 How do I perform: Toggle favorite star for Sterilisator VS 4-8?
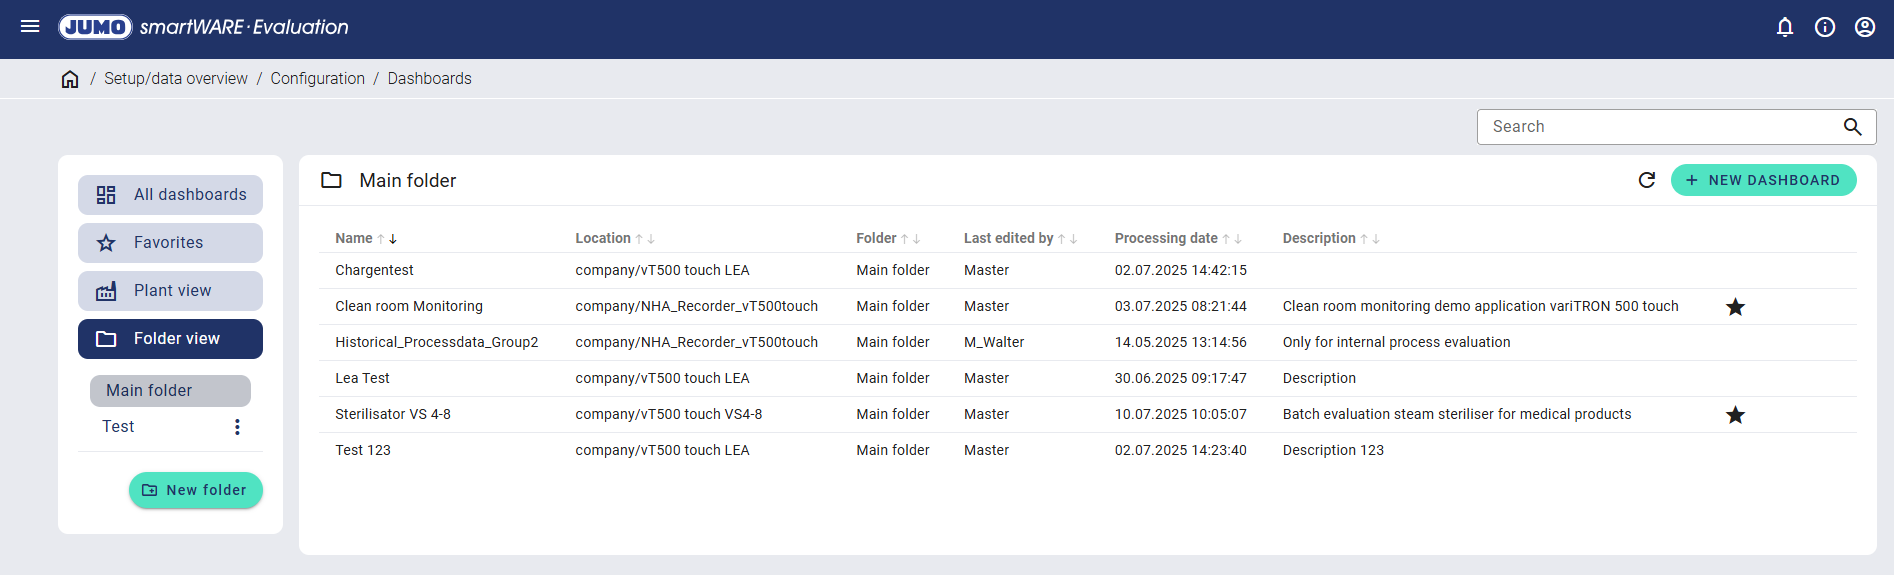(x=1735, y=415)
